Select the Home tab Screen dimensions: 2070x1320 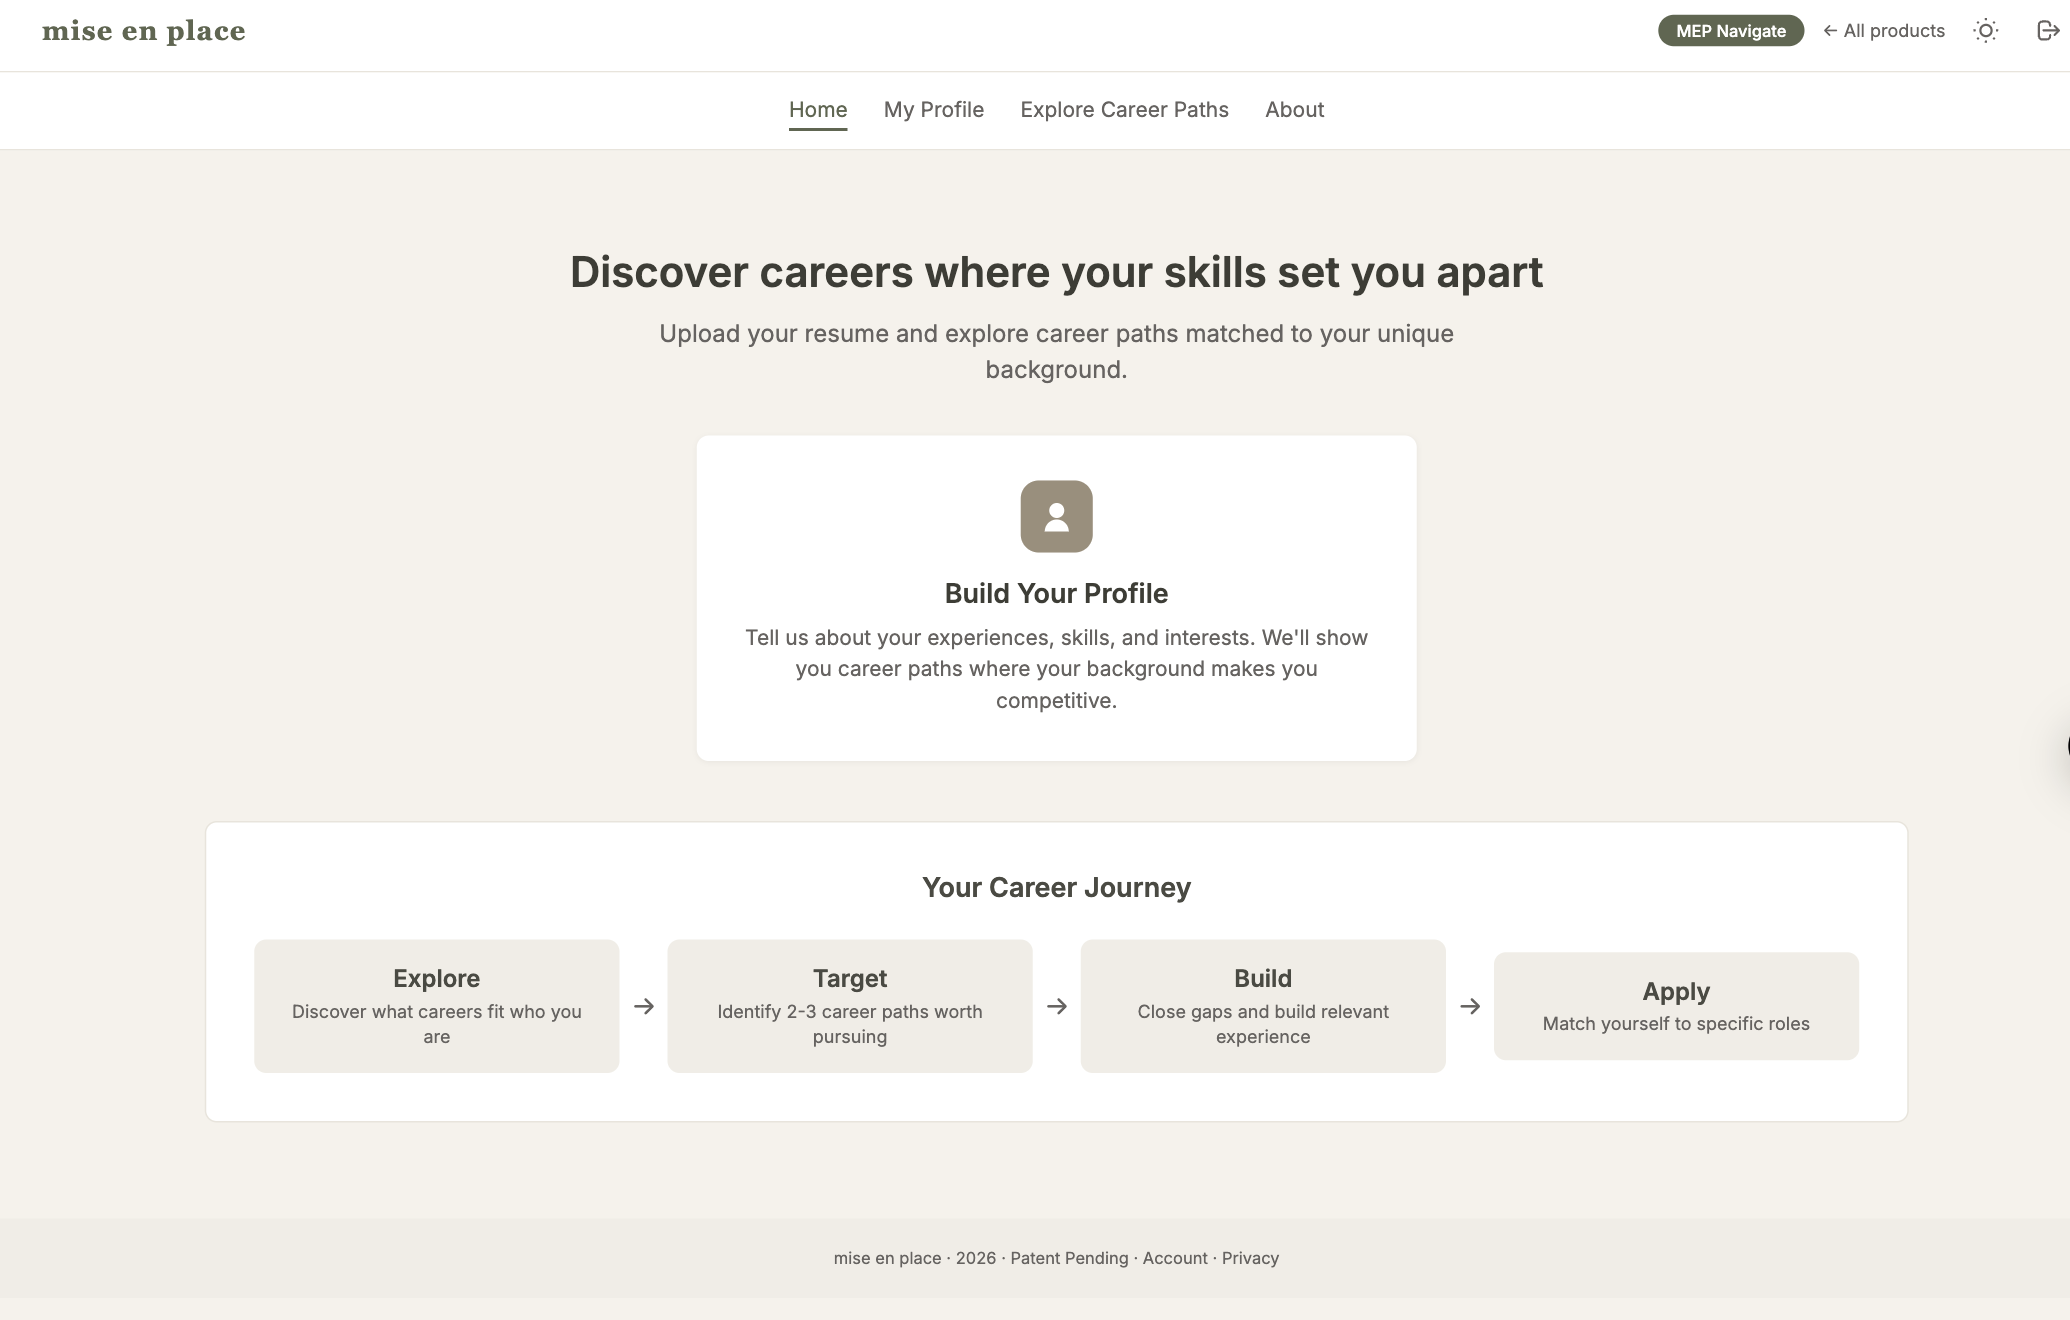(x=818, y=110)
